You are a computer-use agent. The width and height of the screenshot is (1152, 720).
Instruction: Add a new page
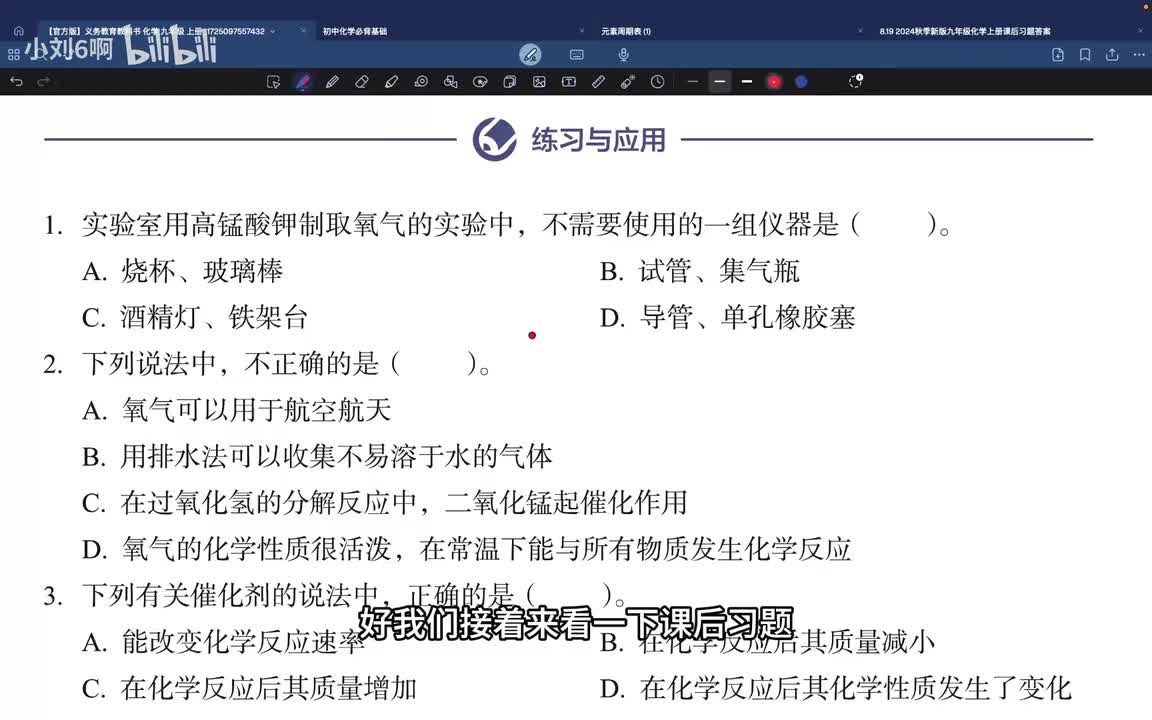(x=1057, y=54)
